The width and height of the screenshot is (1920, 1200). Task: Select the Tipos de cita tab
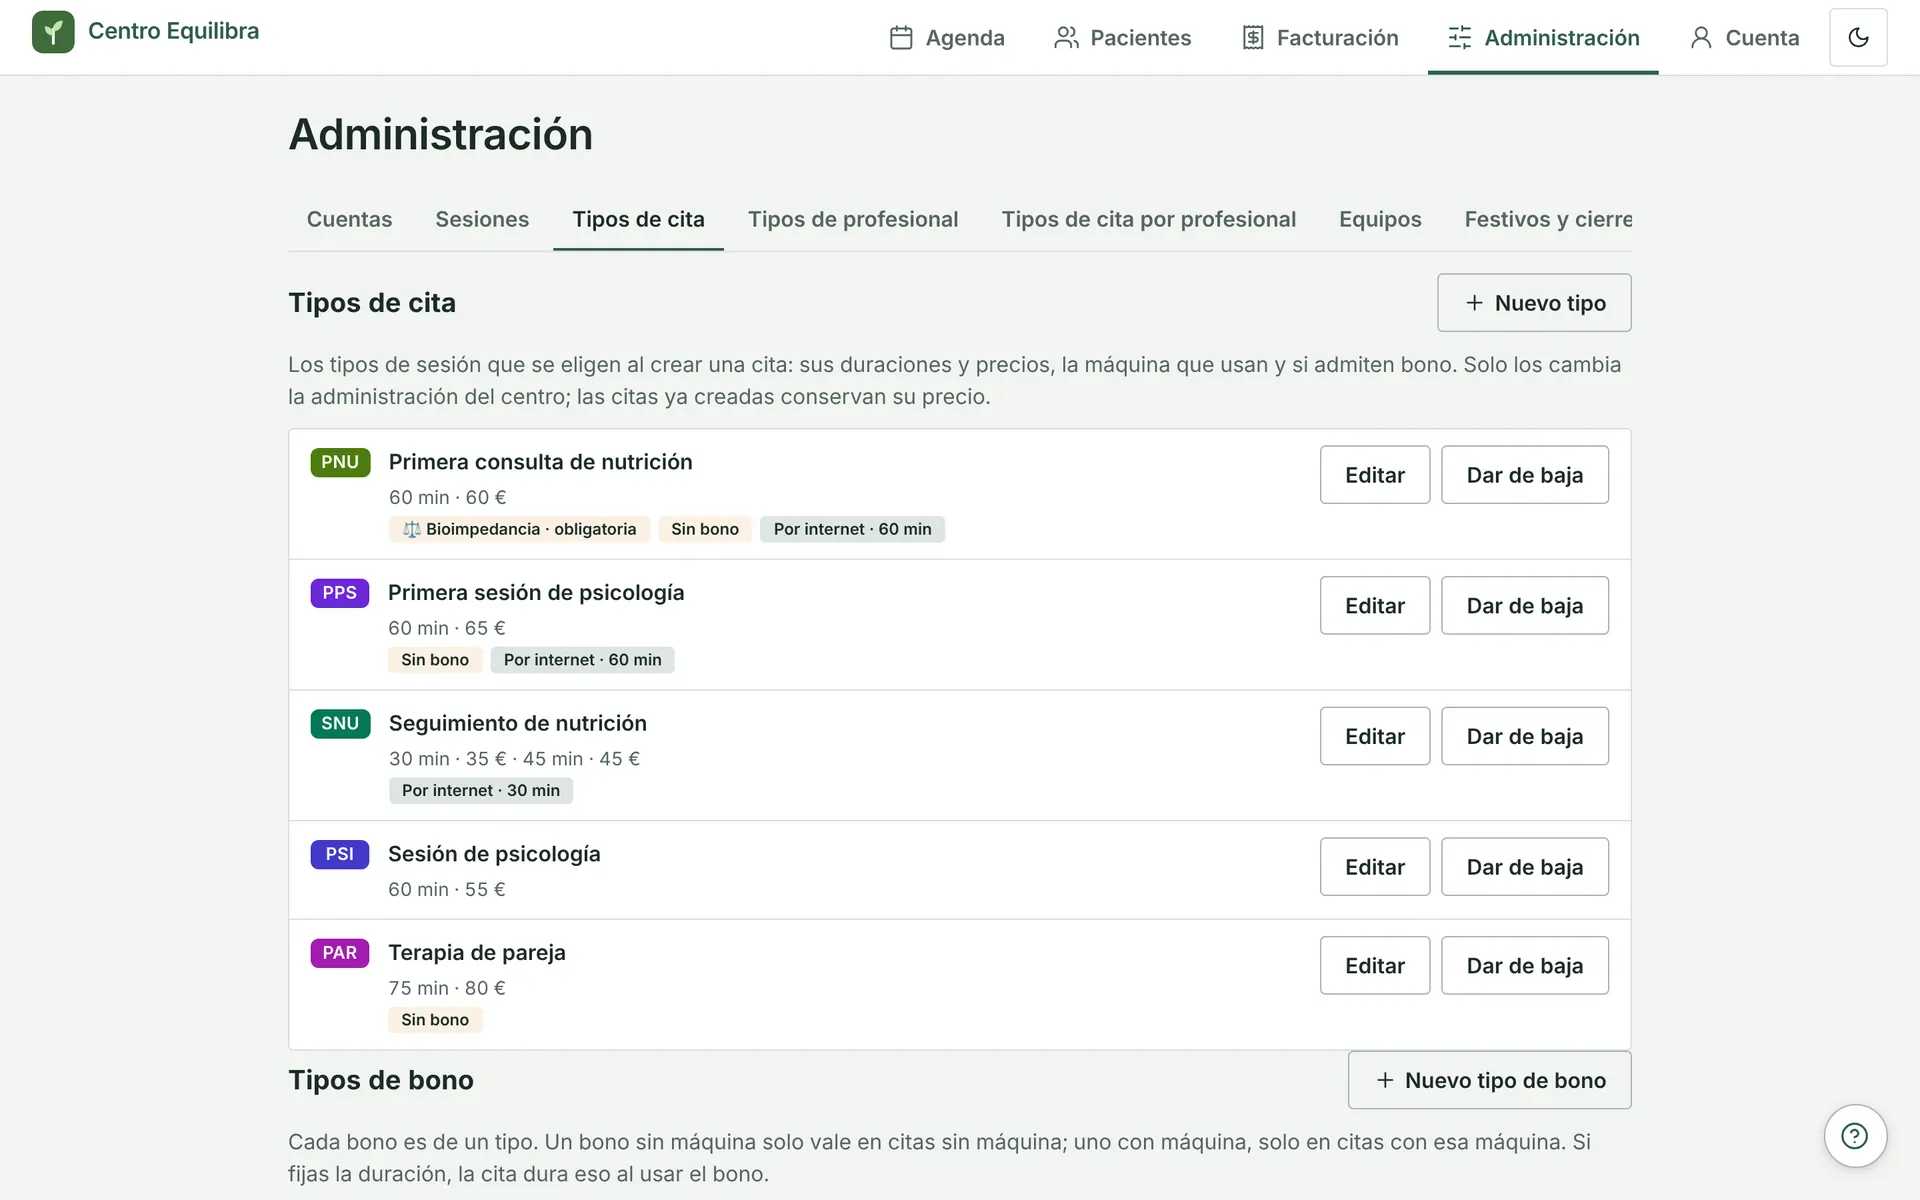[x=638, y=219]
